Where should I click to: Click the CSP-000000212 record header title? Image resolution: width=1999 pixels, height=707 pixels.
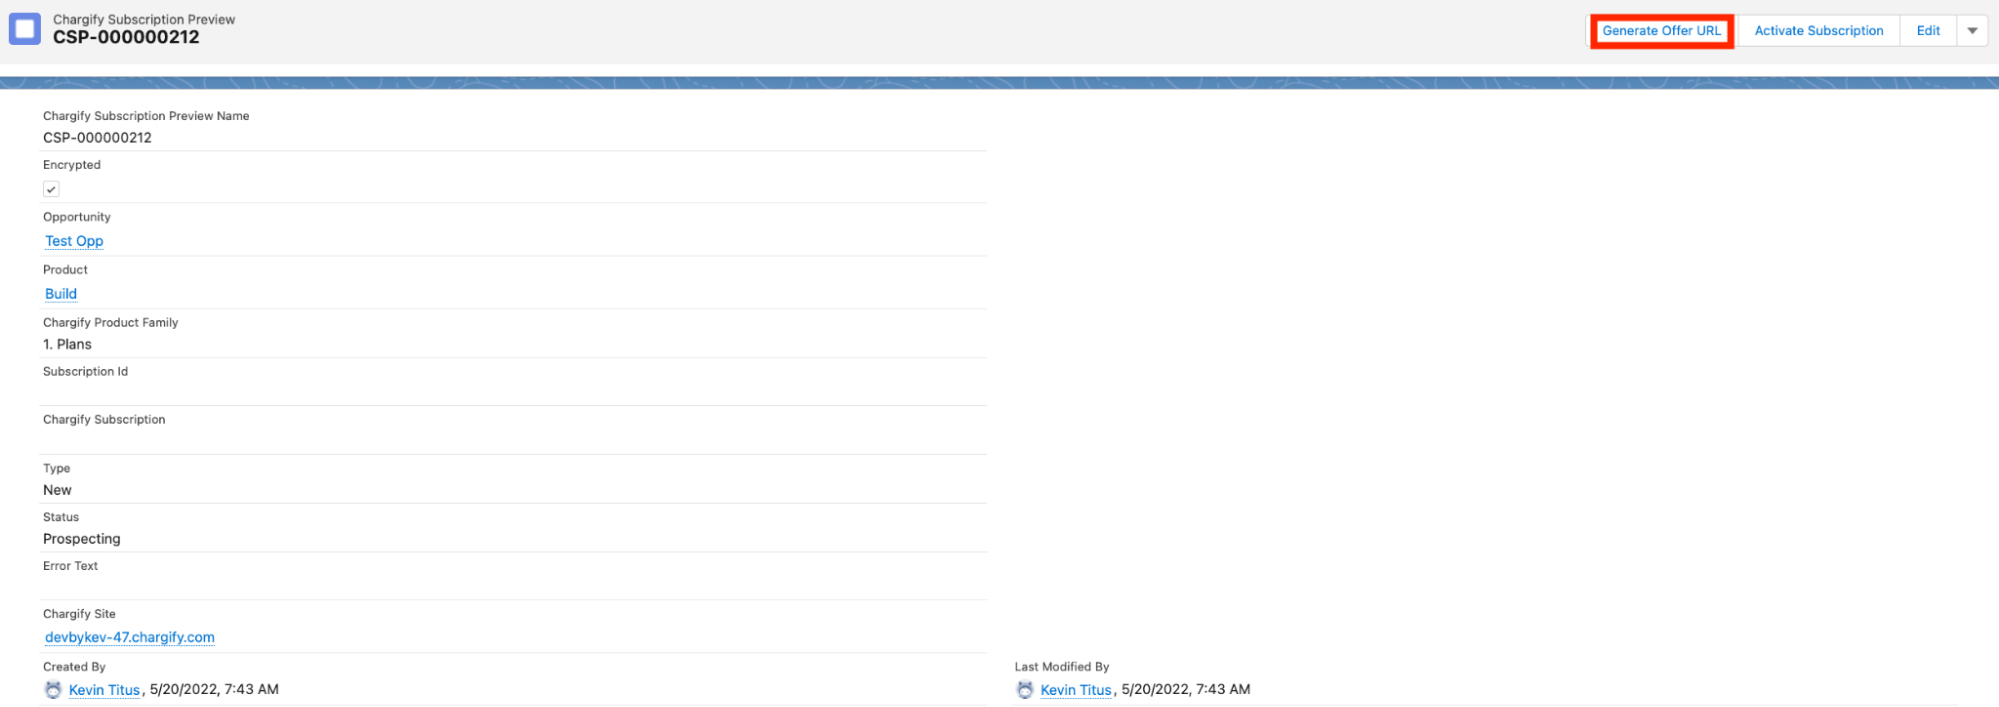point(126,38)
